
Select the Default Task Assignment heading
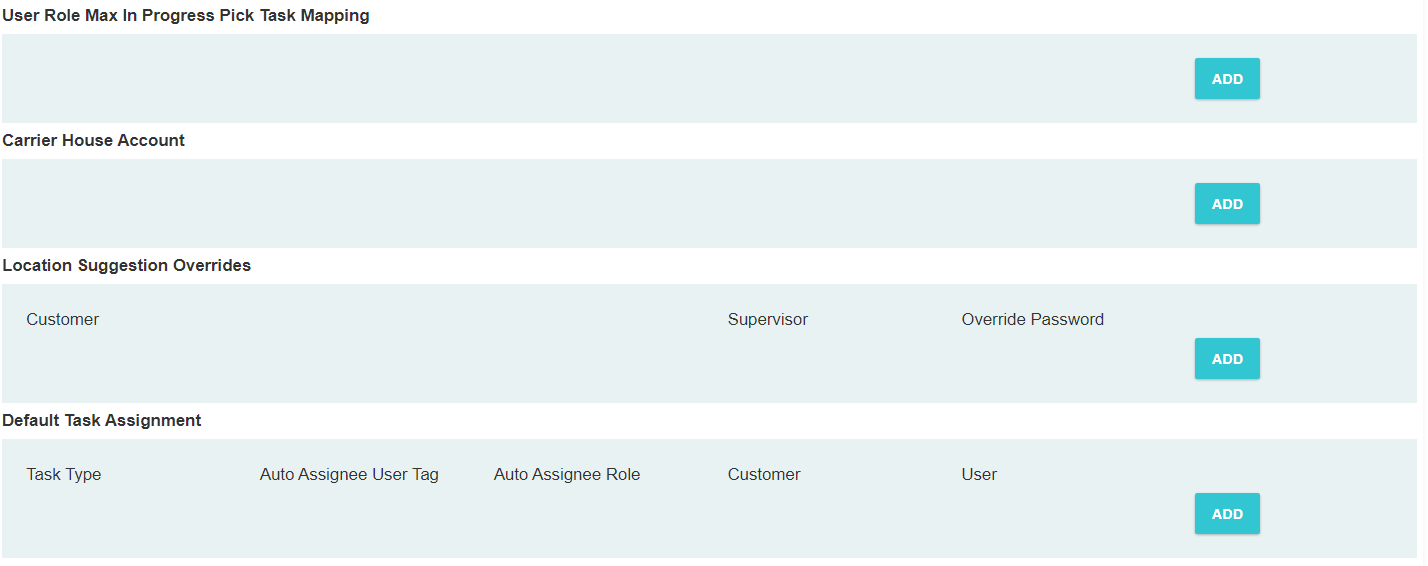coord(102,421)
